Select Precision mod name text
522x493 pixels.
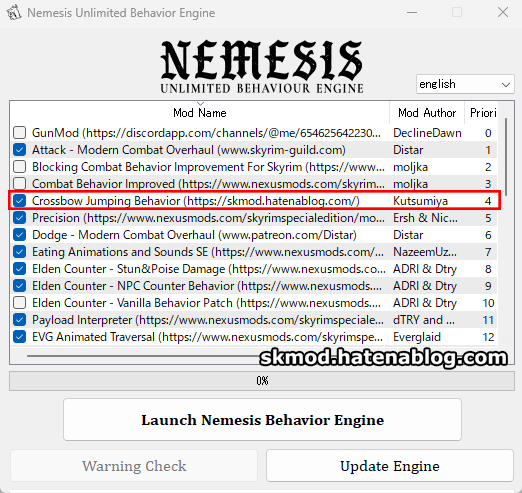click(x=208, y=218)
